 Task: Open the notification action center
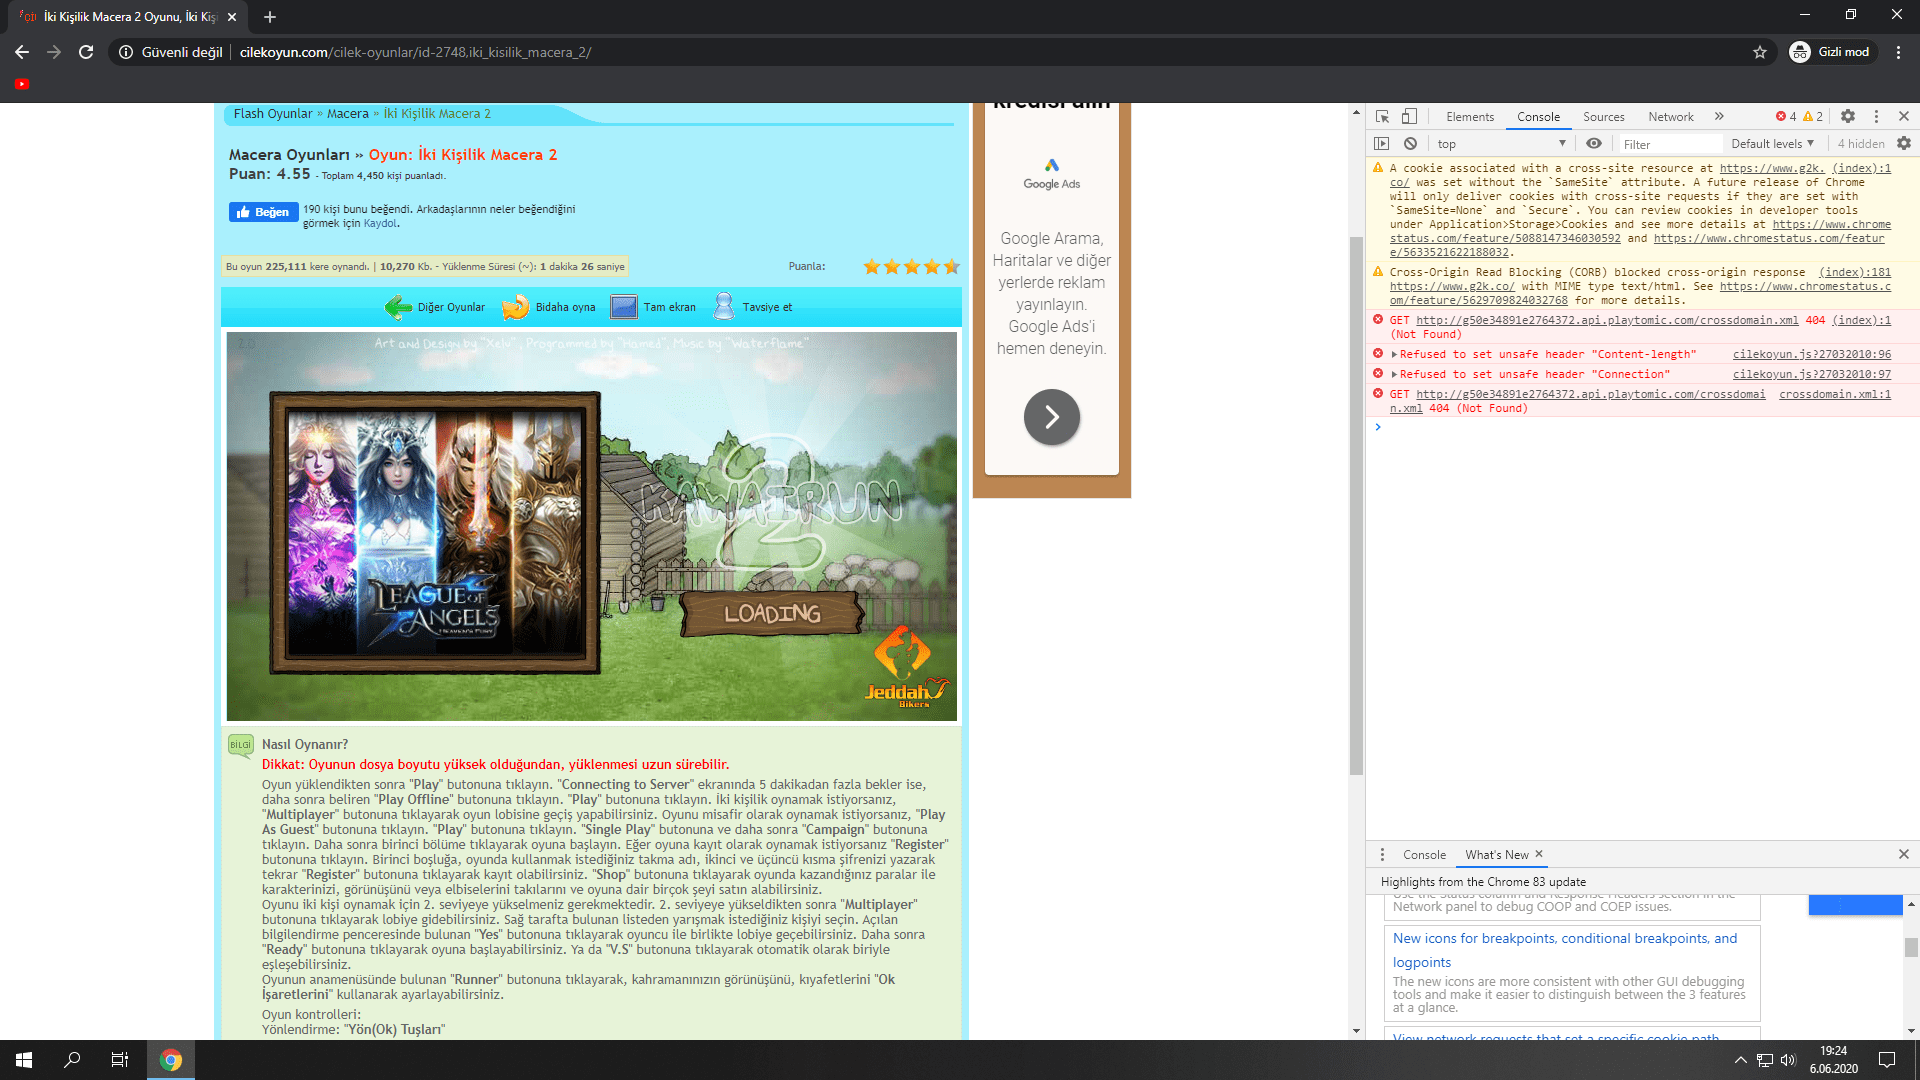click(1887, 1060)
